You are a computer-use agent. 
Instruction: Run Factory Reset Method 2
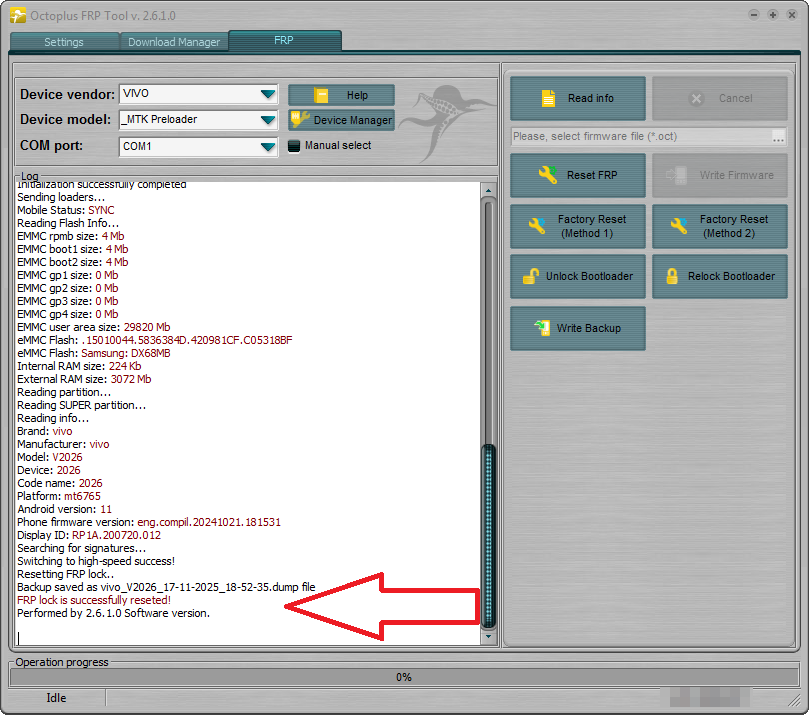tap(720, 226)
